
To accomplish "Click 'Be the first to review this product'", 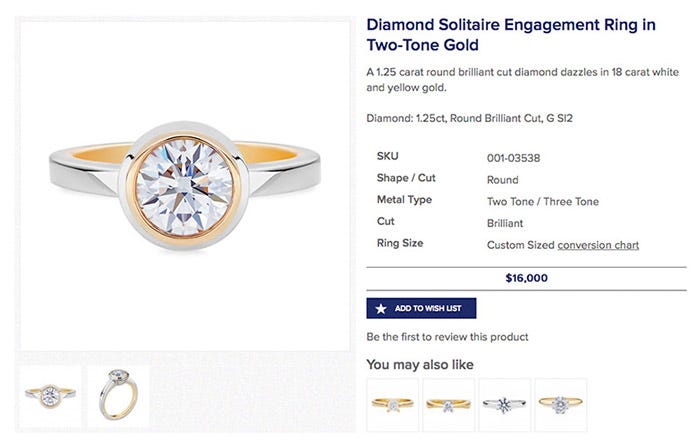I will 447,337.
